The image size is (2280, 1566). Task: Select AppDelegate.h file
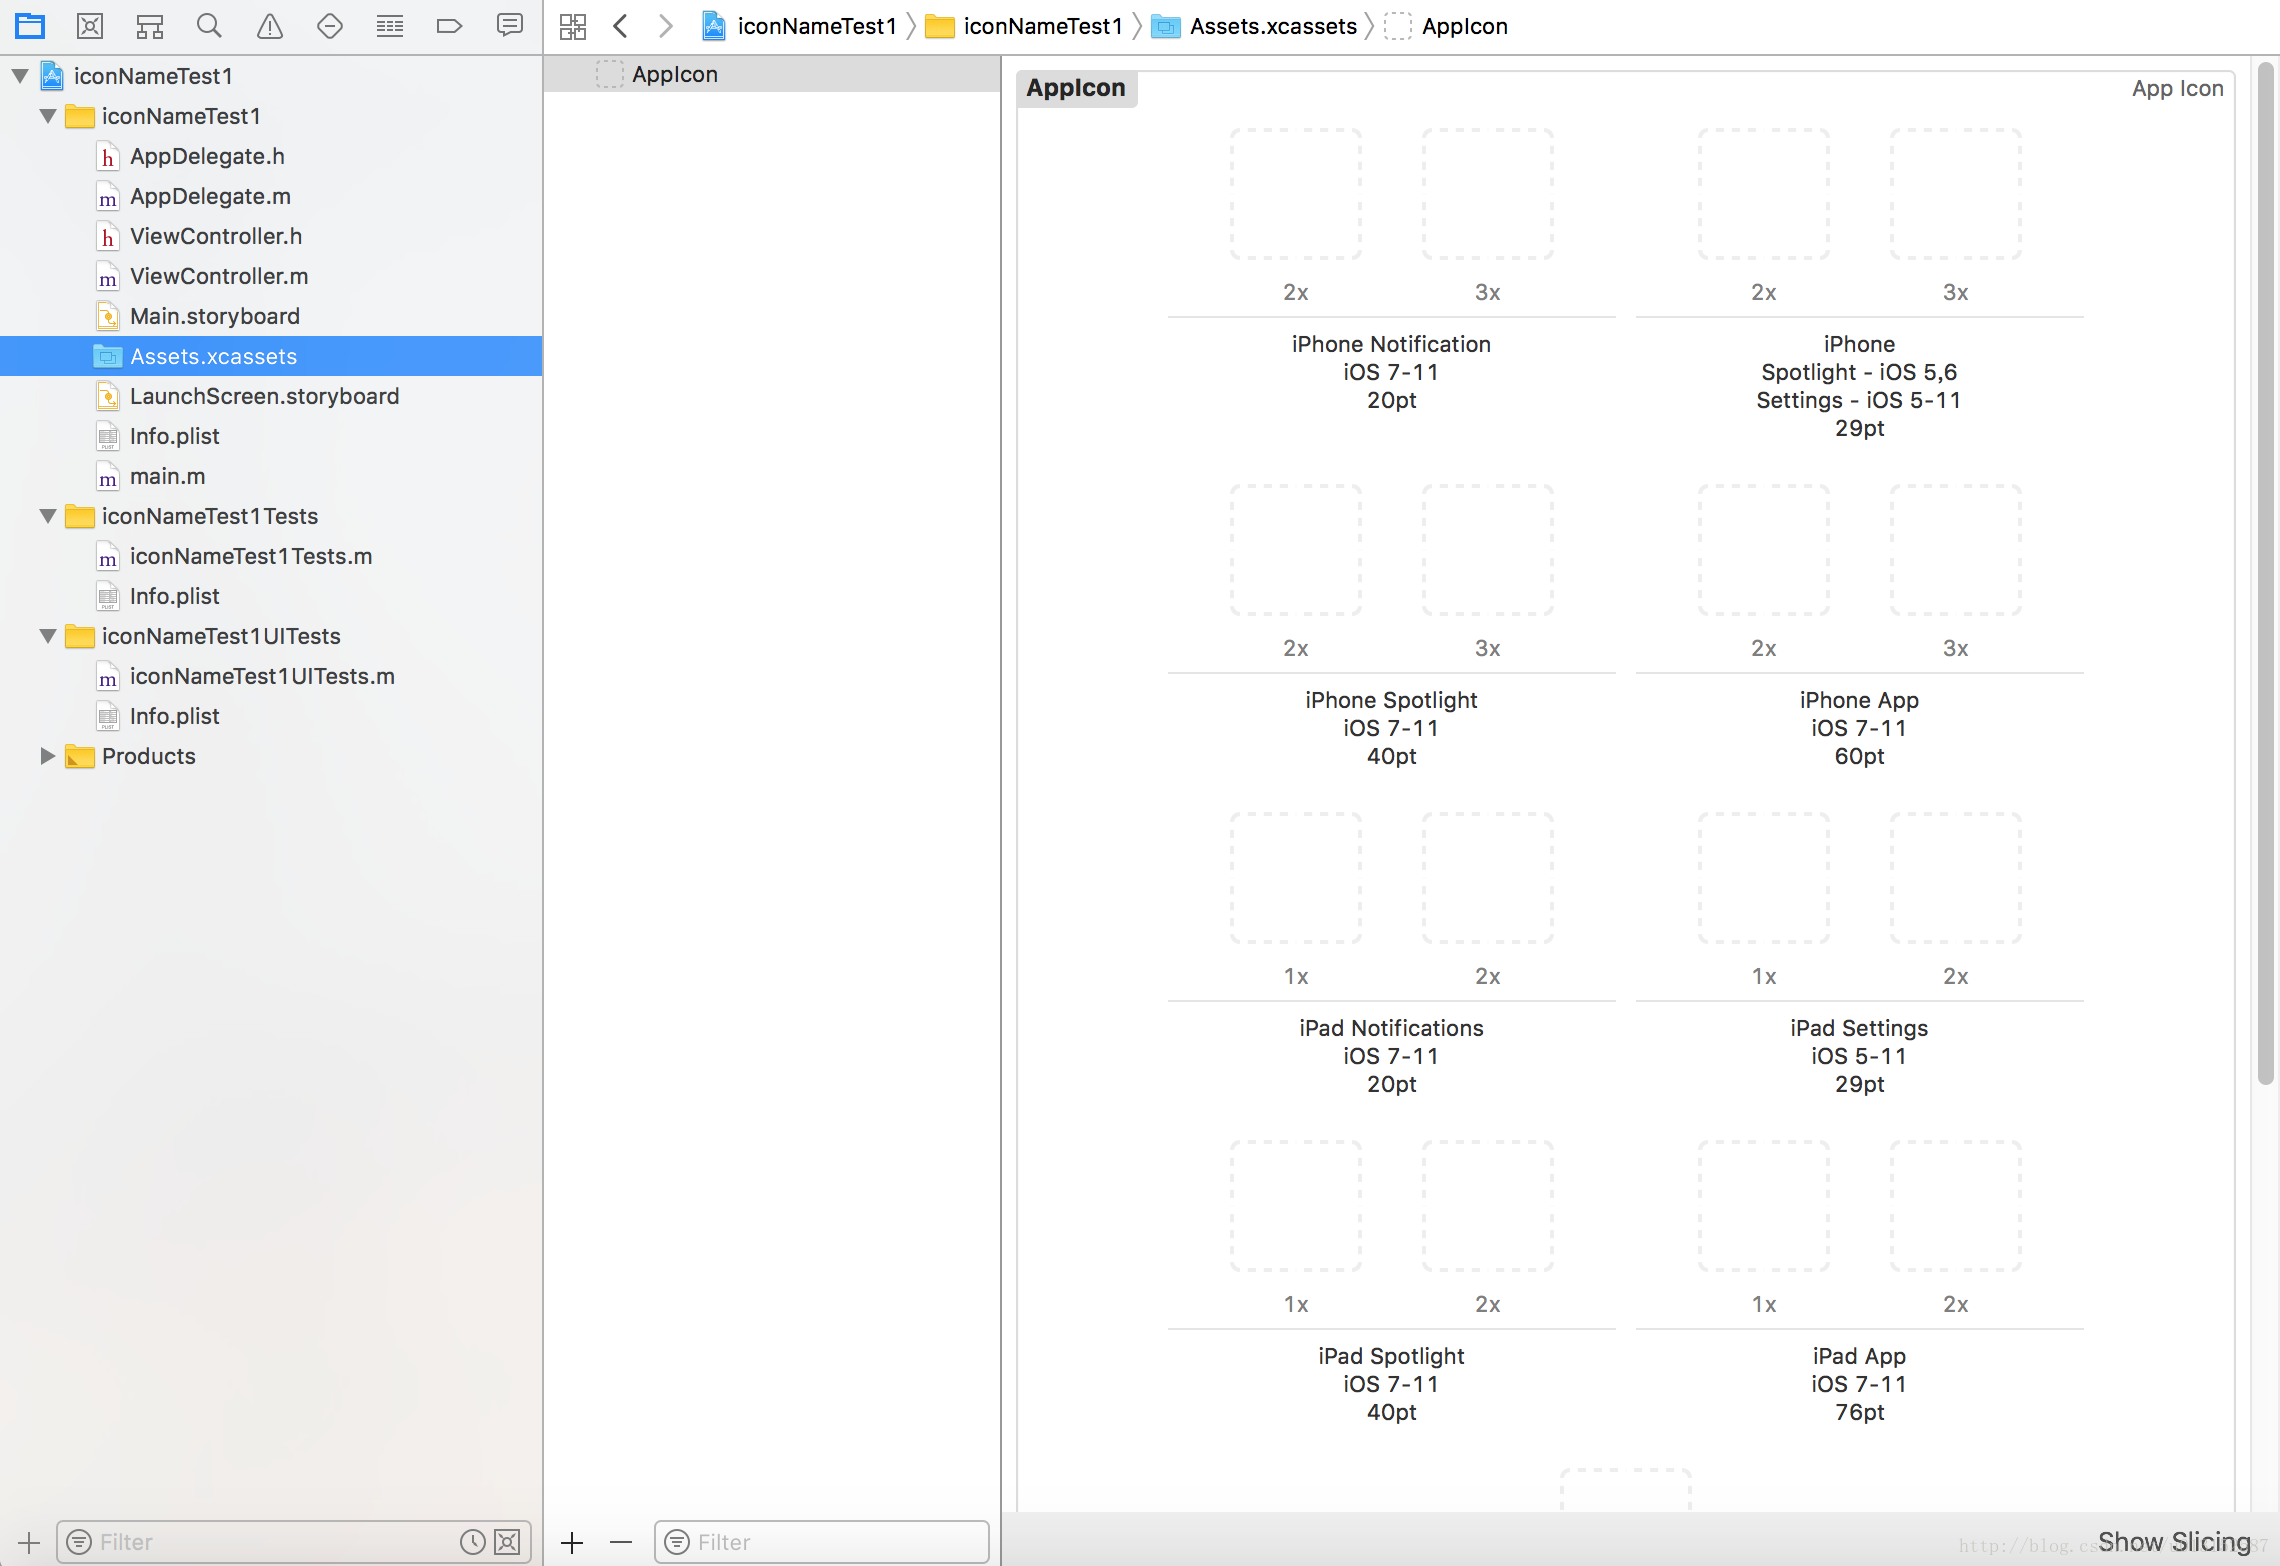click(207, 156)
